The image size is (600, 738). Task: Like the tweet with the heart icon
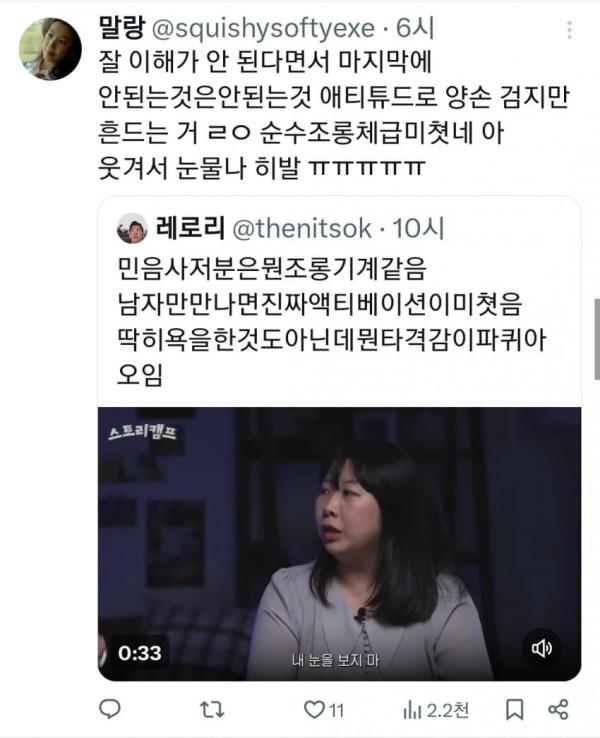pyautogui.click(x=314, y=709)
